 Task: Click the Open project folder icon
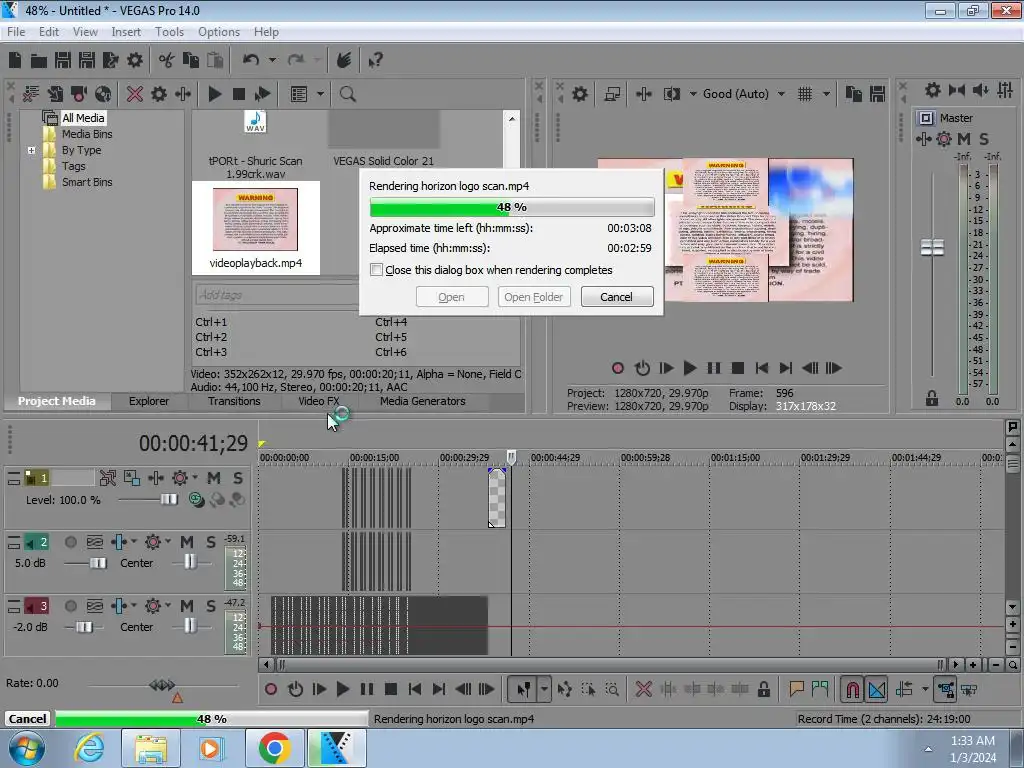pyautogui.click(x=39, y=61)
